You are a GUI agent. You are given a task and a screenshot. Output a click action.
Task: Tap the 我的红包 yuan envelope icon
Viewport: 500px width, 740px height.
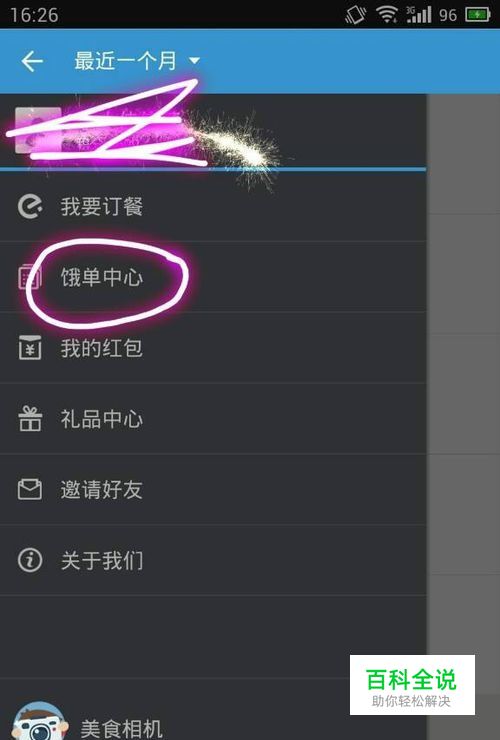30,348
